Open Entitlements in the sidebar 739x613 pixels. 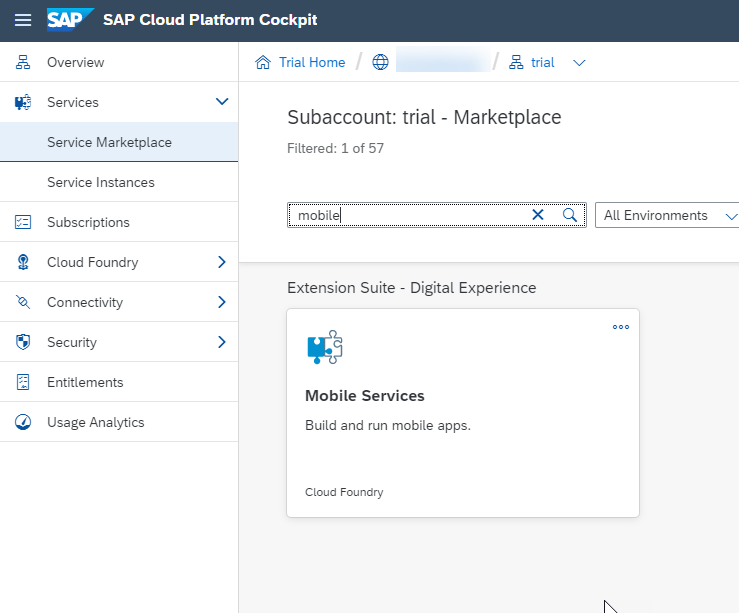pos(119,382)
